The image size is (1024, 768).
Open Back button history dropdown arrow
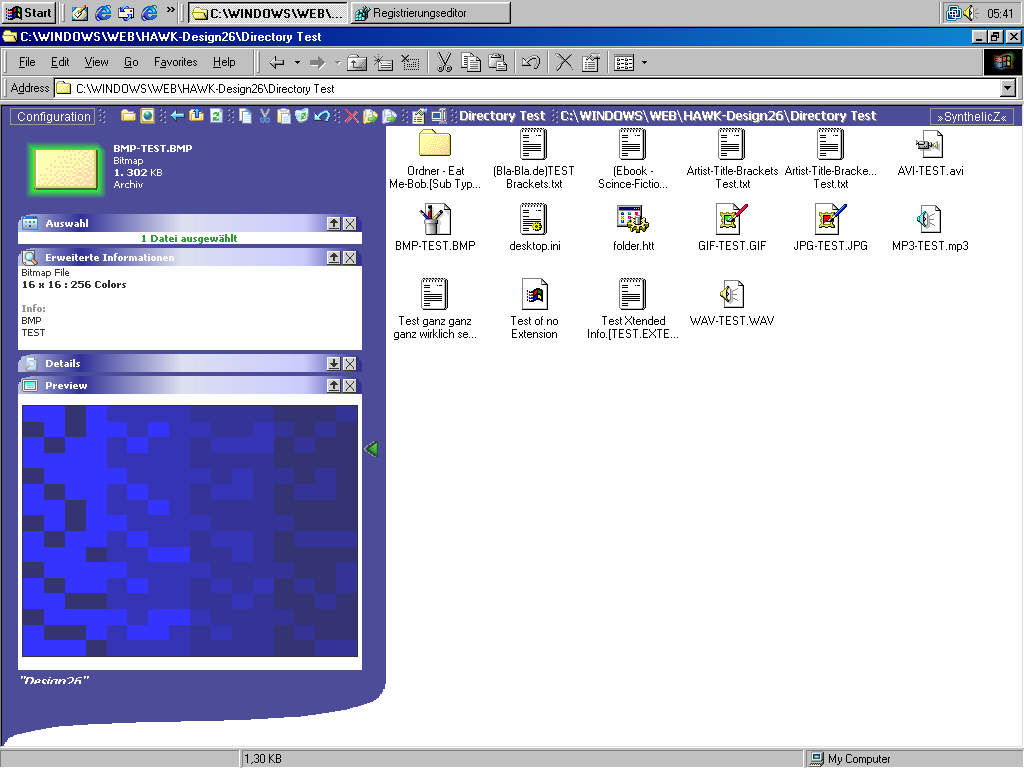click(297, 63)
